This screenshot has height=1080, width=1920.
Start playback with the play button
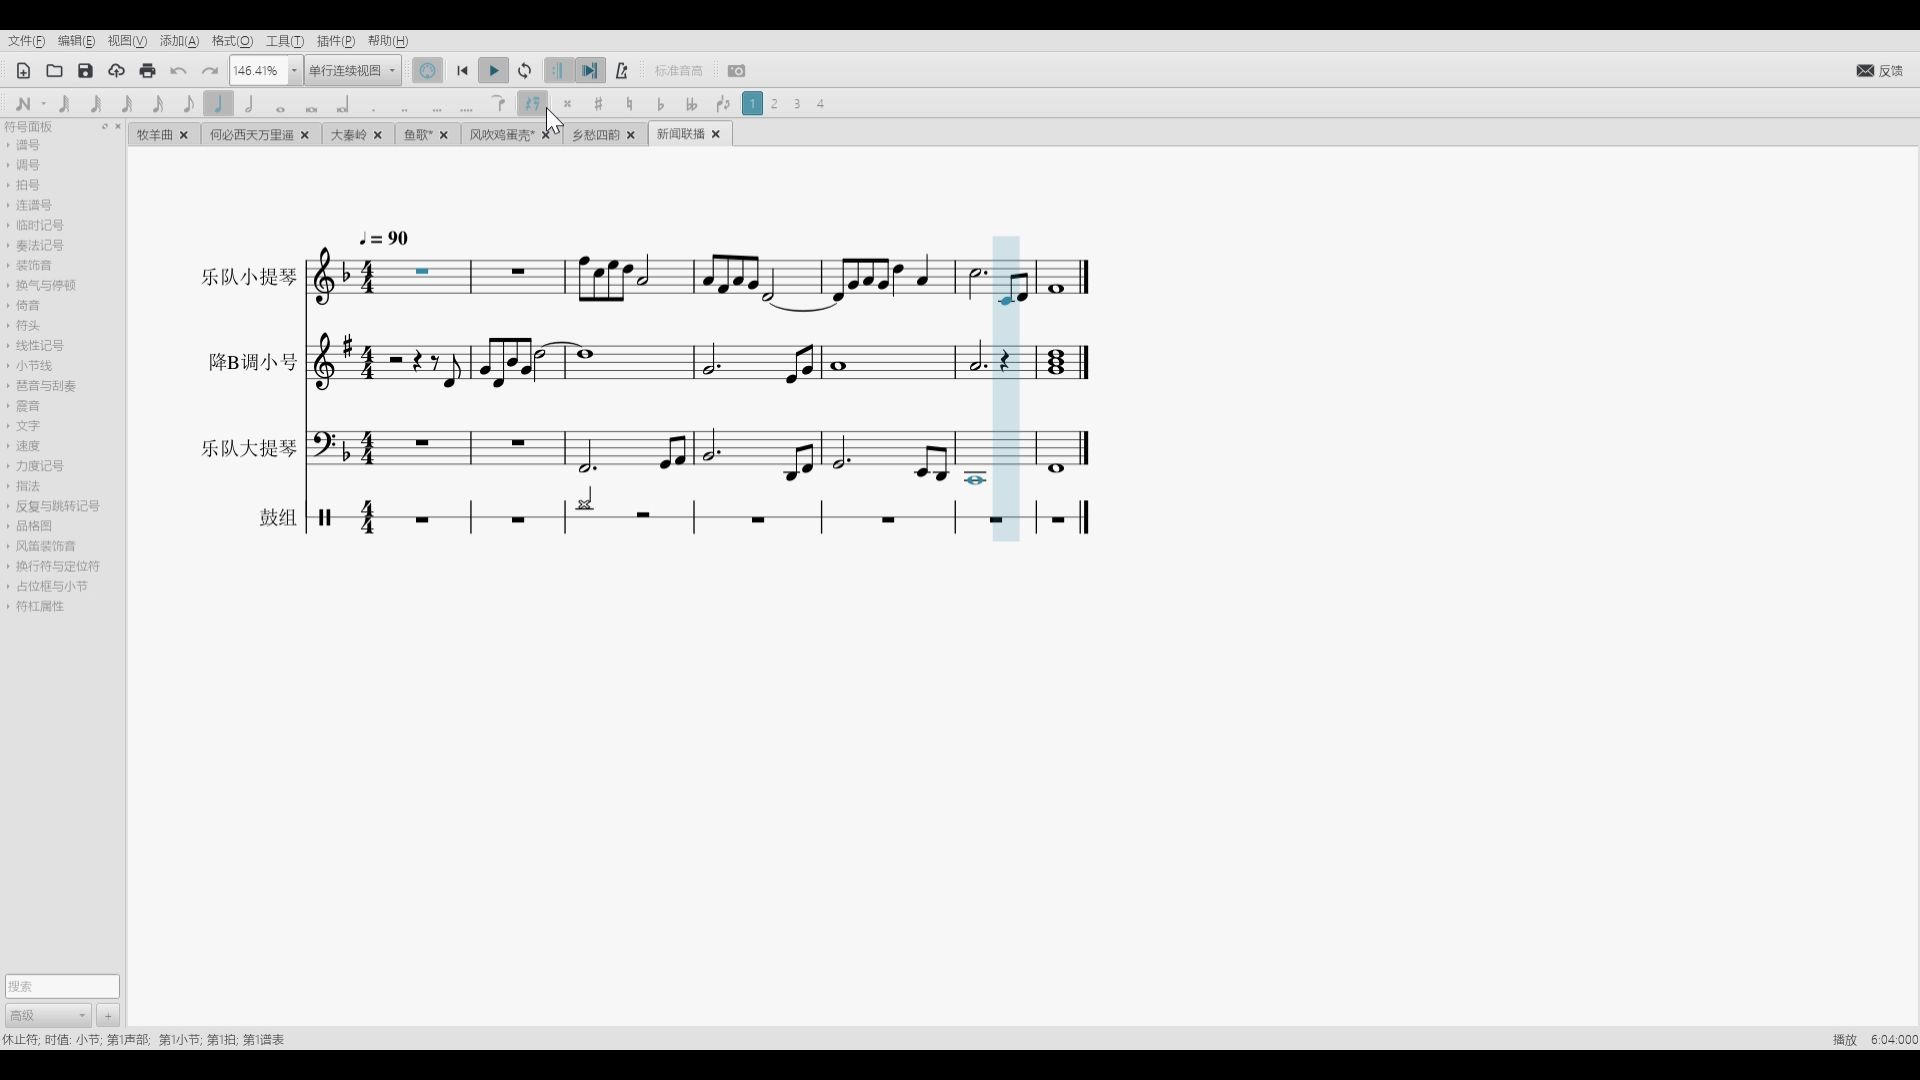tap(493, 71)
